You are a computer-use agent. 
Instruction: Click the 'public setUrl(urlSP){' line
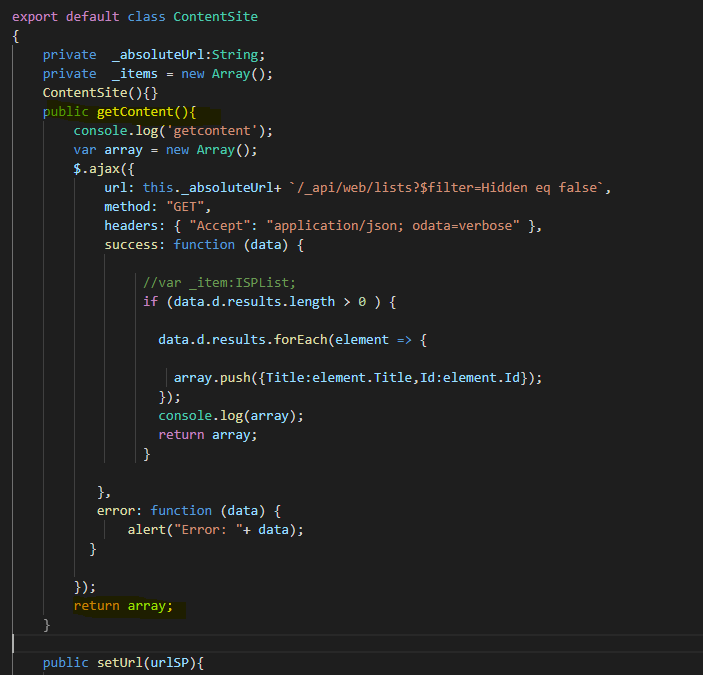[123, 663]
